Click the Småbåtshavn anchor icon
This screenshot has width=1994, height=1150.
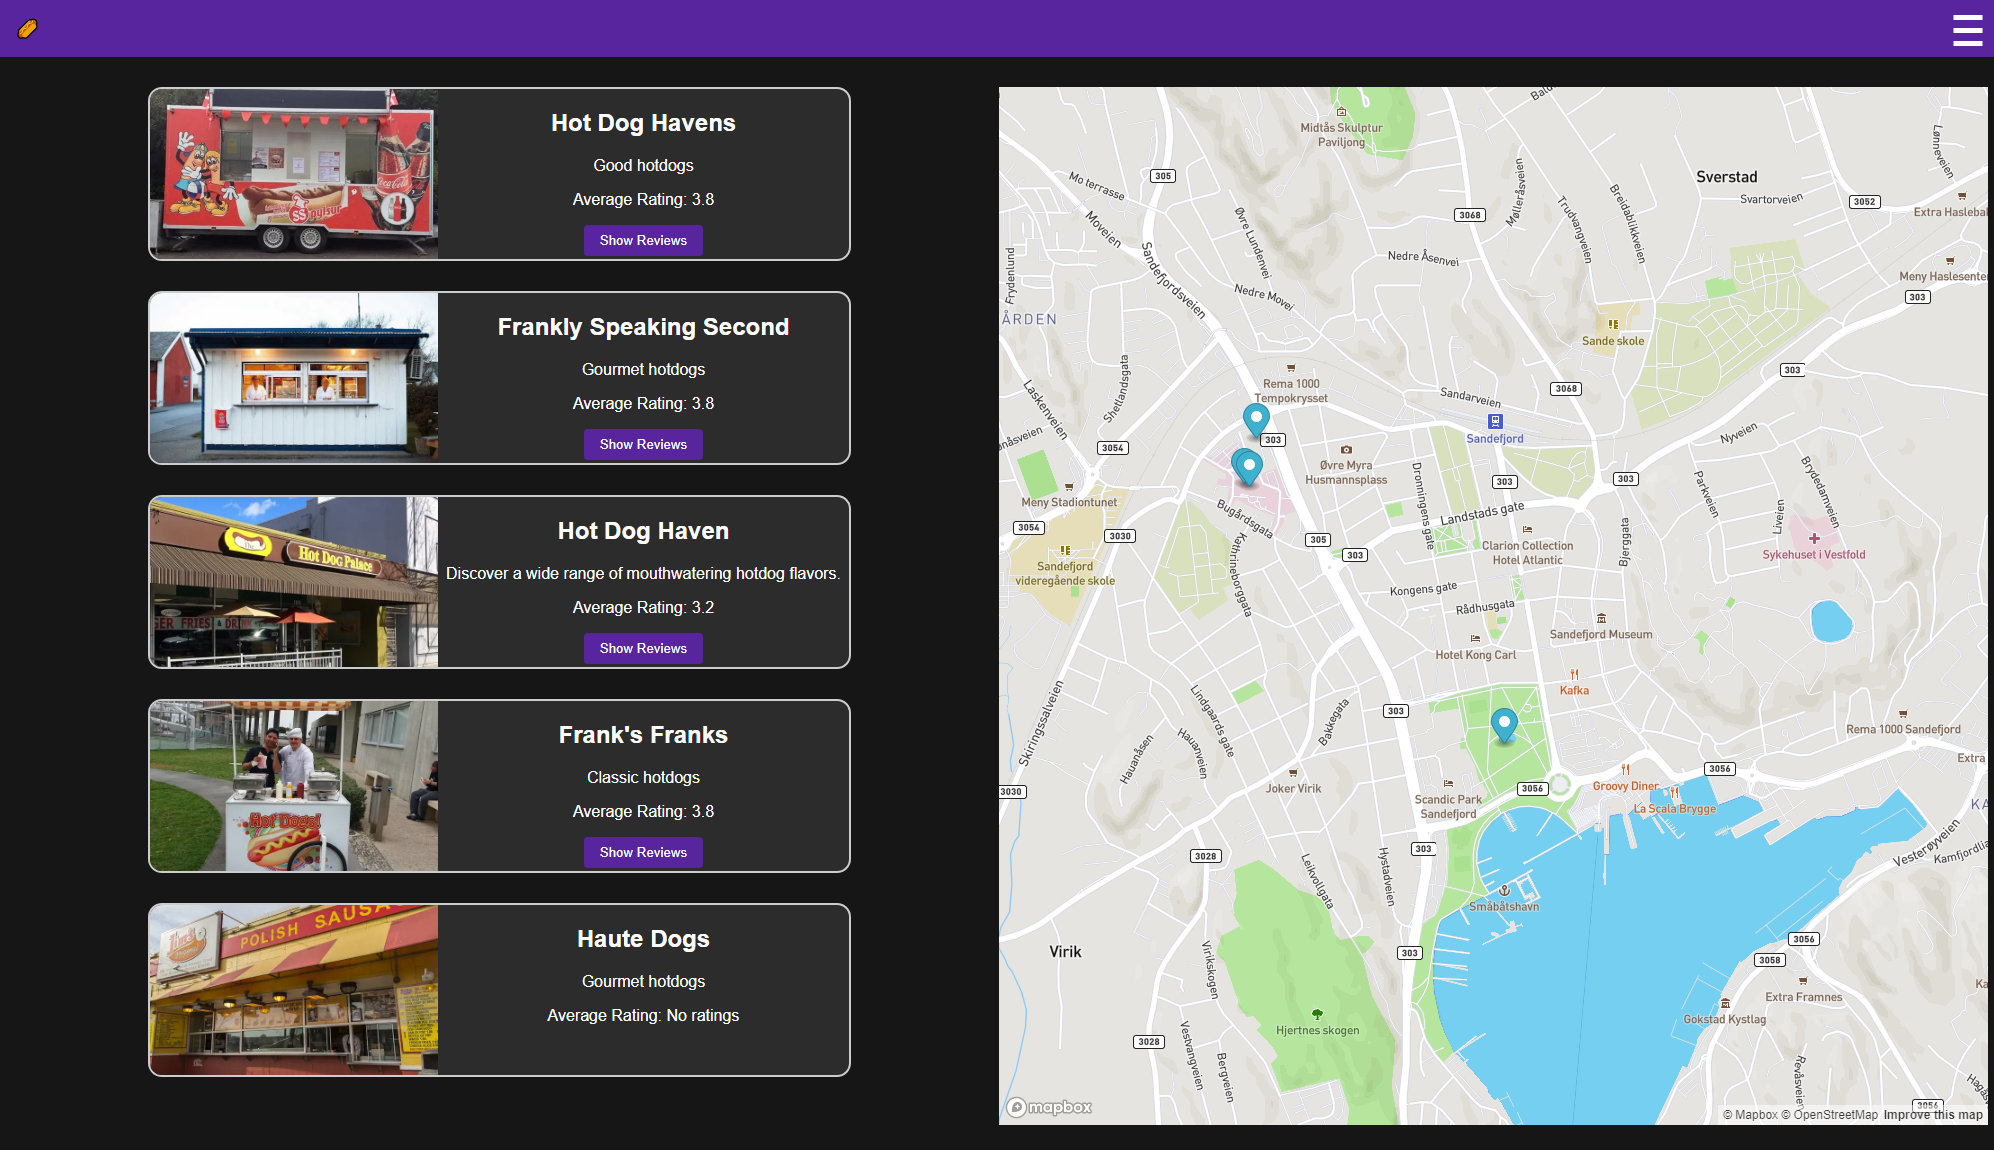pos(1503,891)
